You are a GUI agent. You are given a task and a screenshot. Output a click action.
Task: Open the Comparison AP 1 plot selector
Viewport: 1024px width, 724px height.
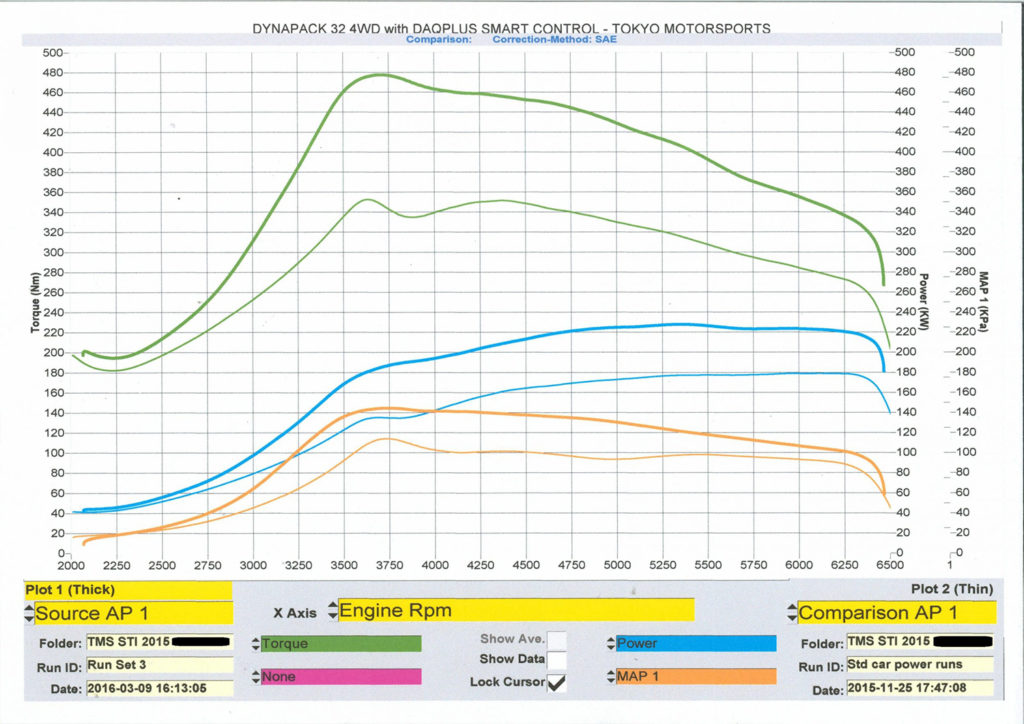[x=897, y=612]
